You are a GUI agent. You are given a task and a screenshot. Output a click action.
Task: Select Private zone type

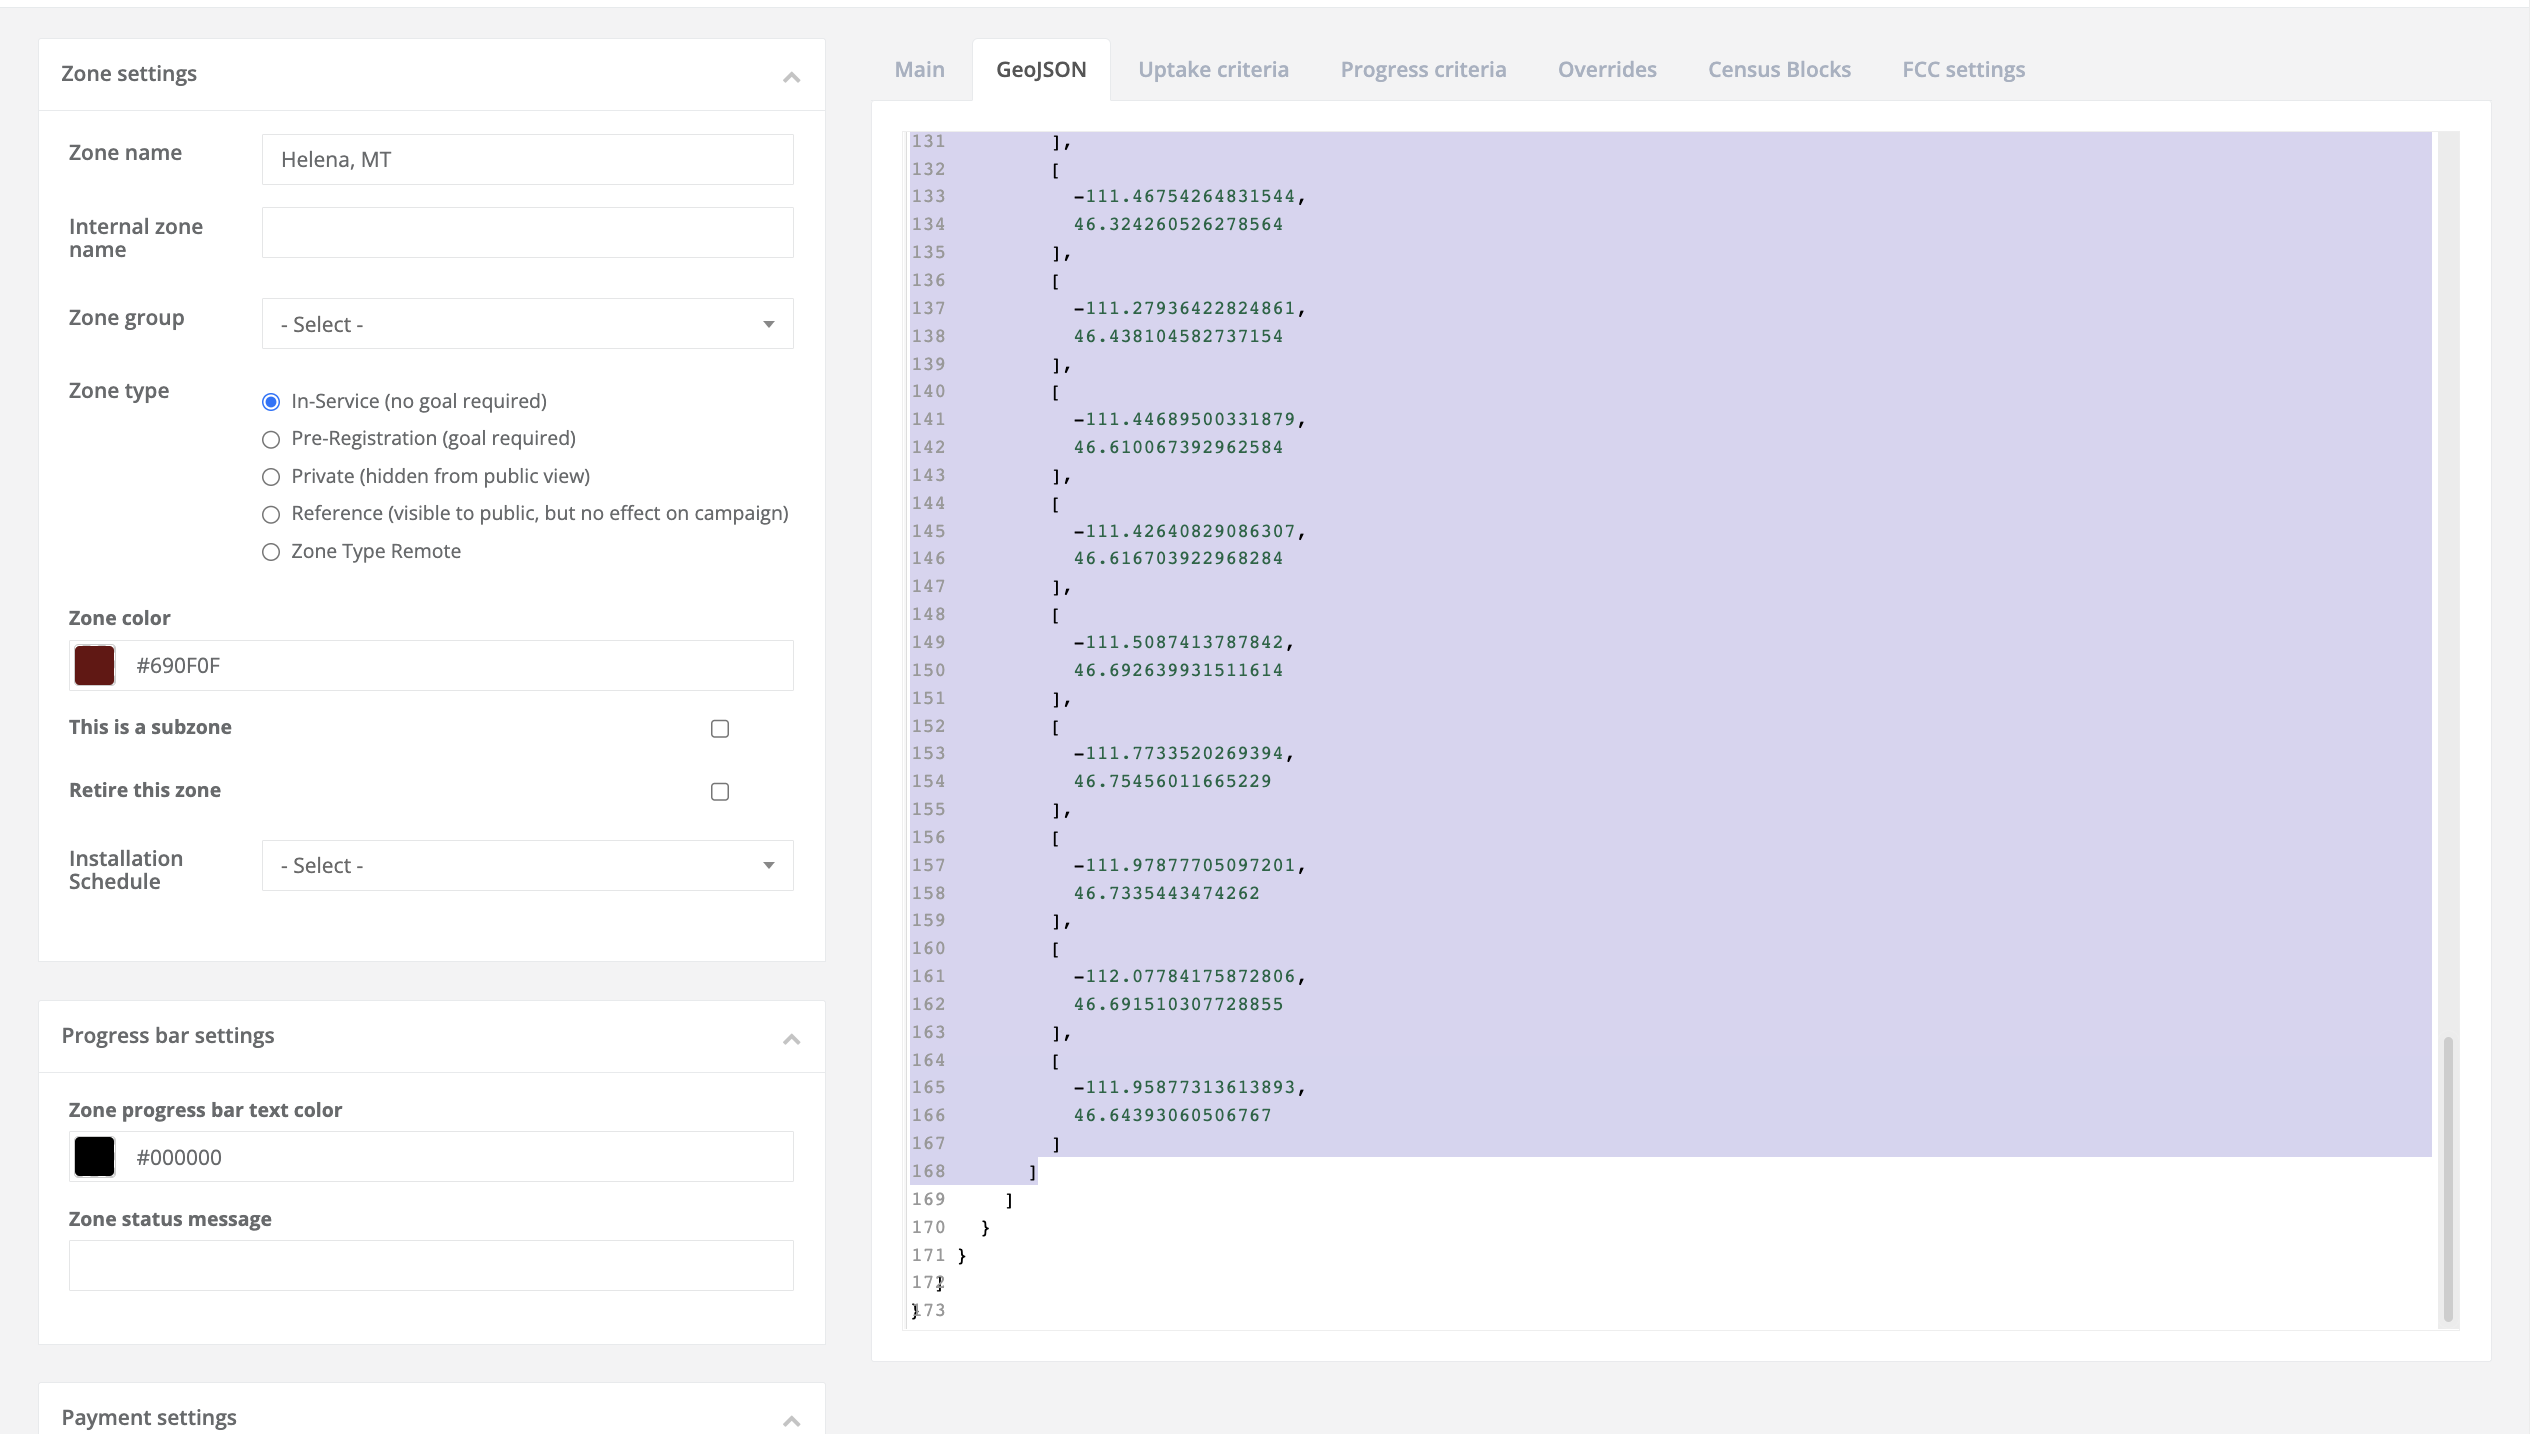pos(270,477)
